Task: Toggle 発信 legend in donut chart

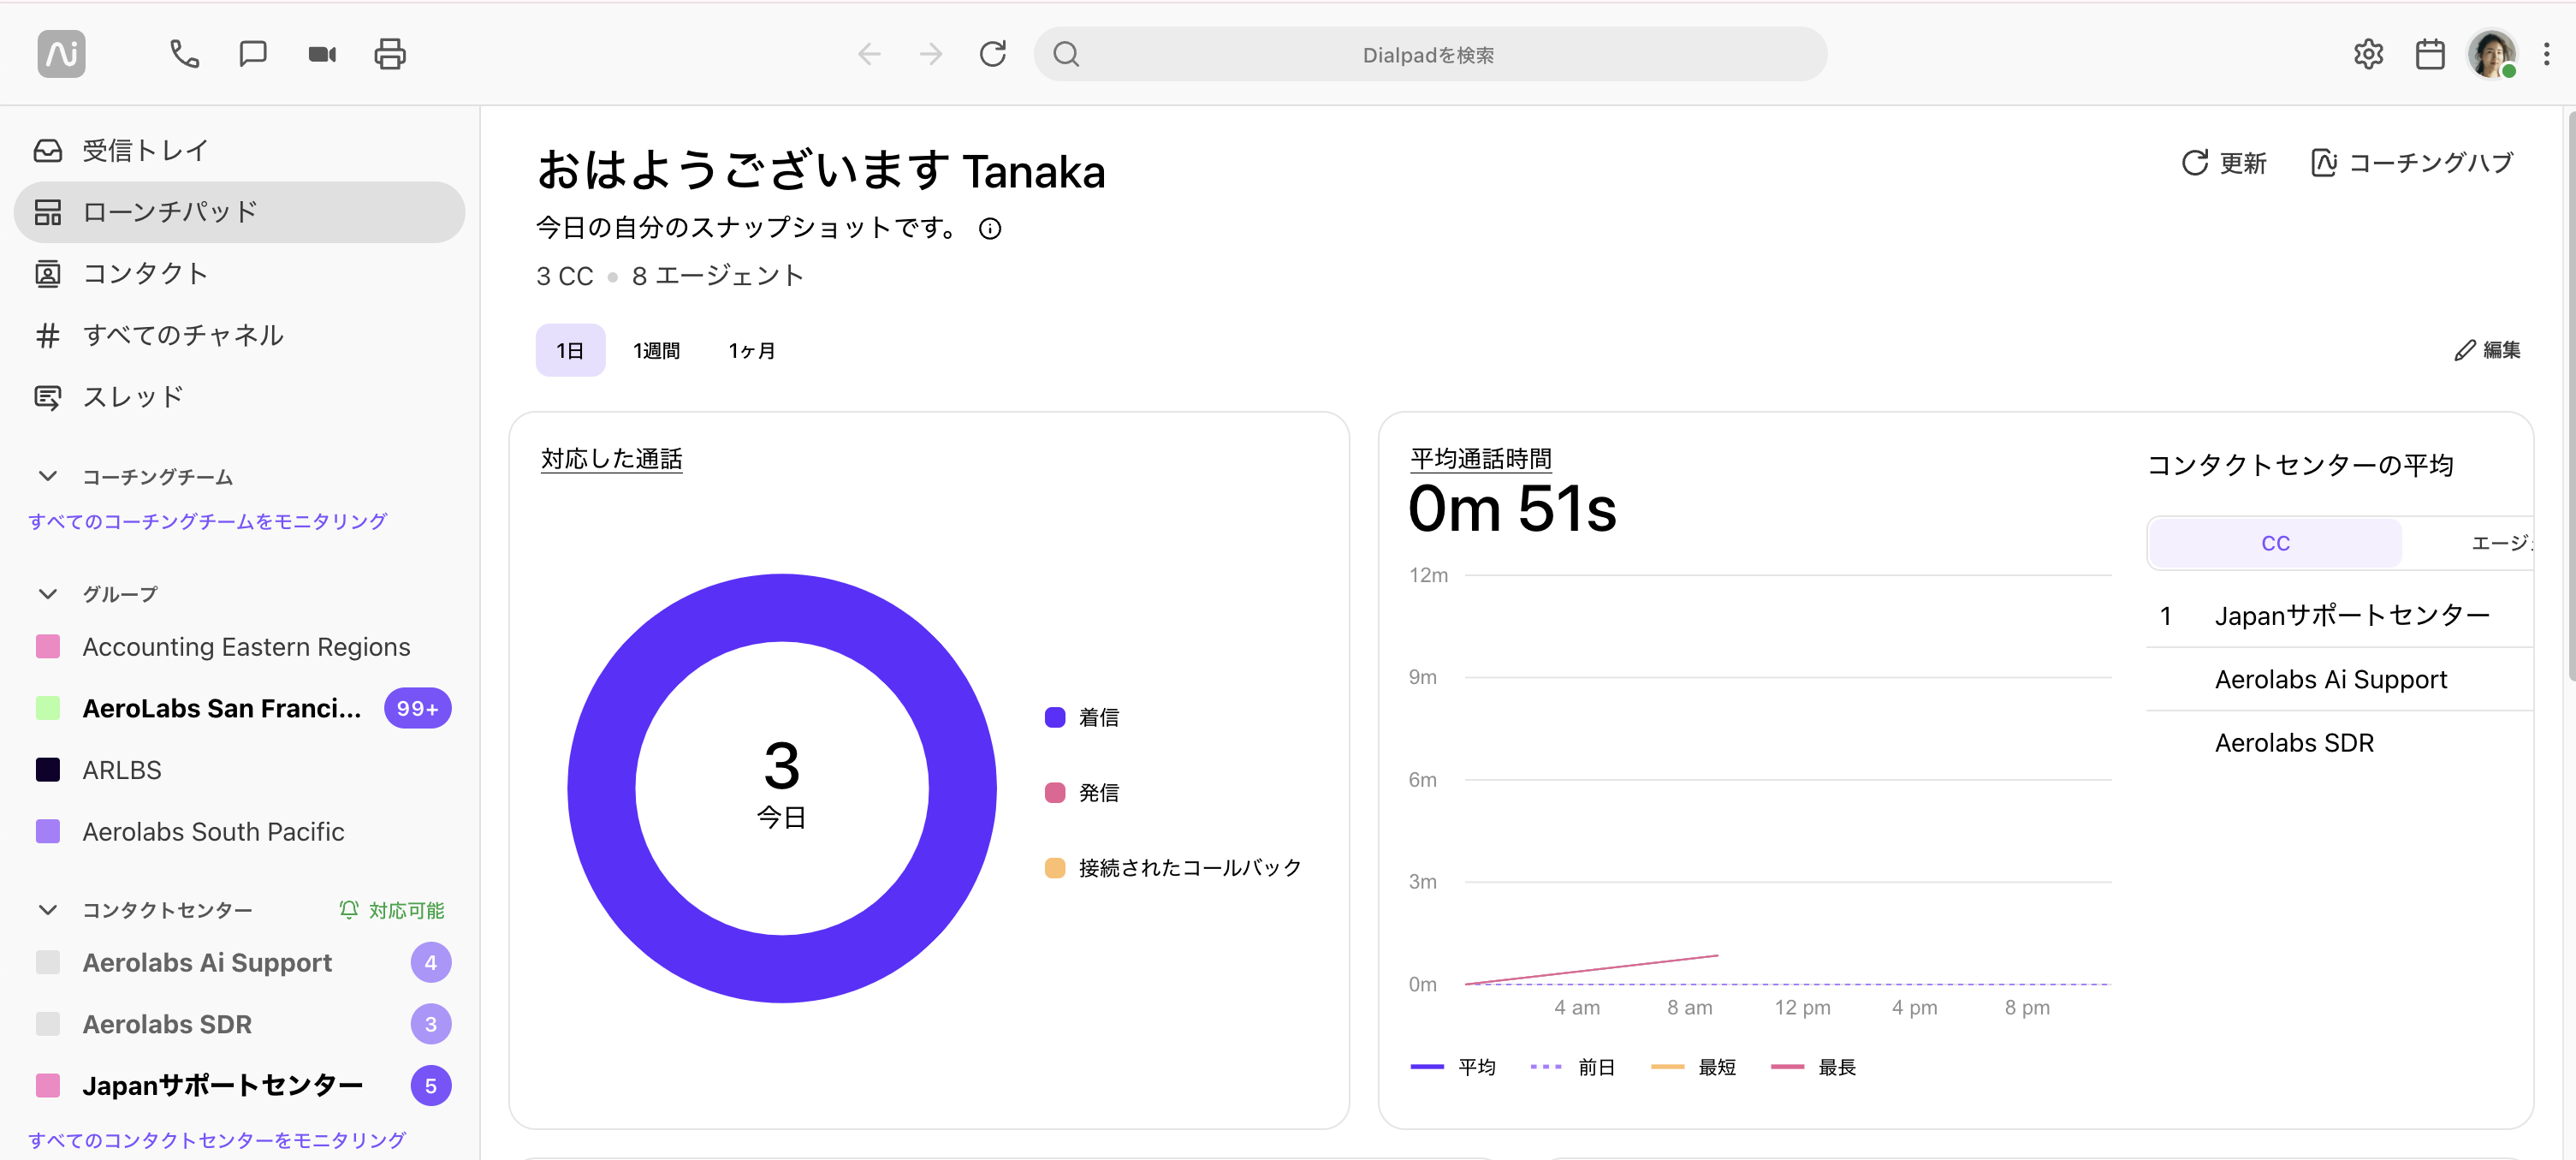Action: [1082, 793]
